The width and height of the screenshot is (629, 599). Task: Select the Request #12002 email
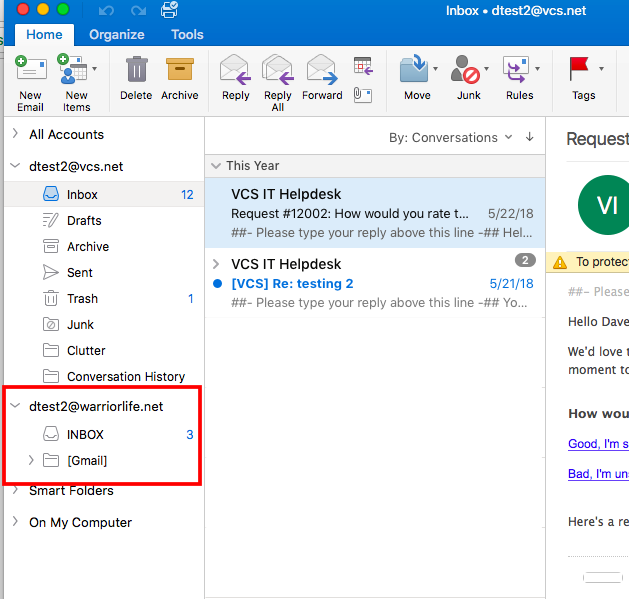coord(375,213)
